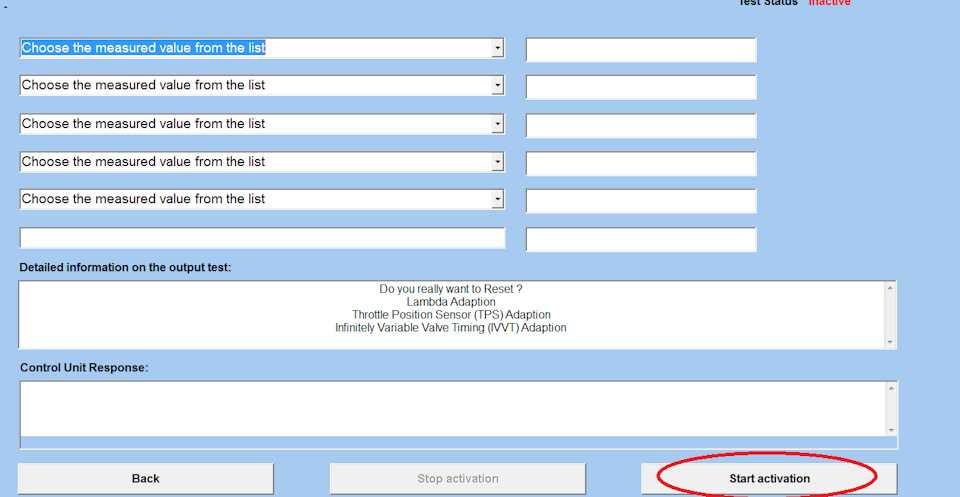This screenshot has height=497, width=960.
Task: Open the fifth measured value dropdown
Action: [497, 199]
